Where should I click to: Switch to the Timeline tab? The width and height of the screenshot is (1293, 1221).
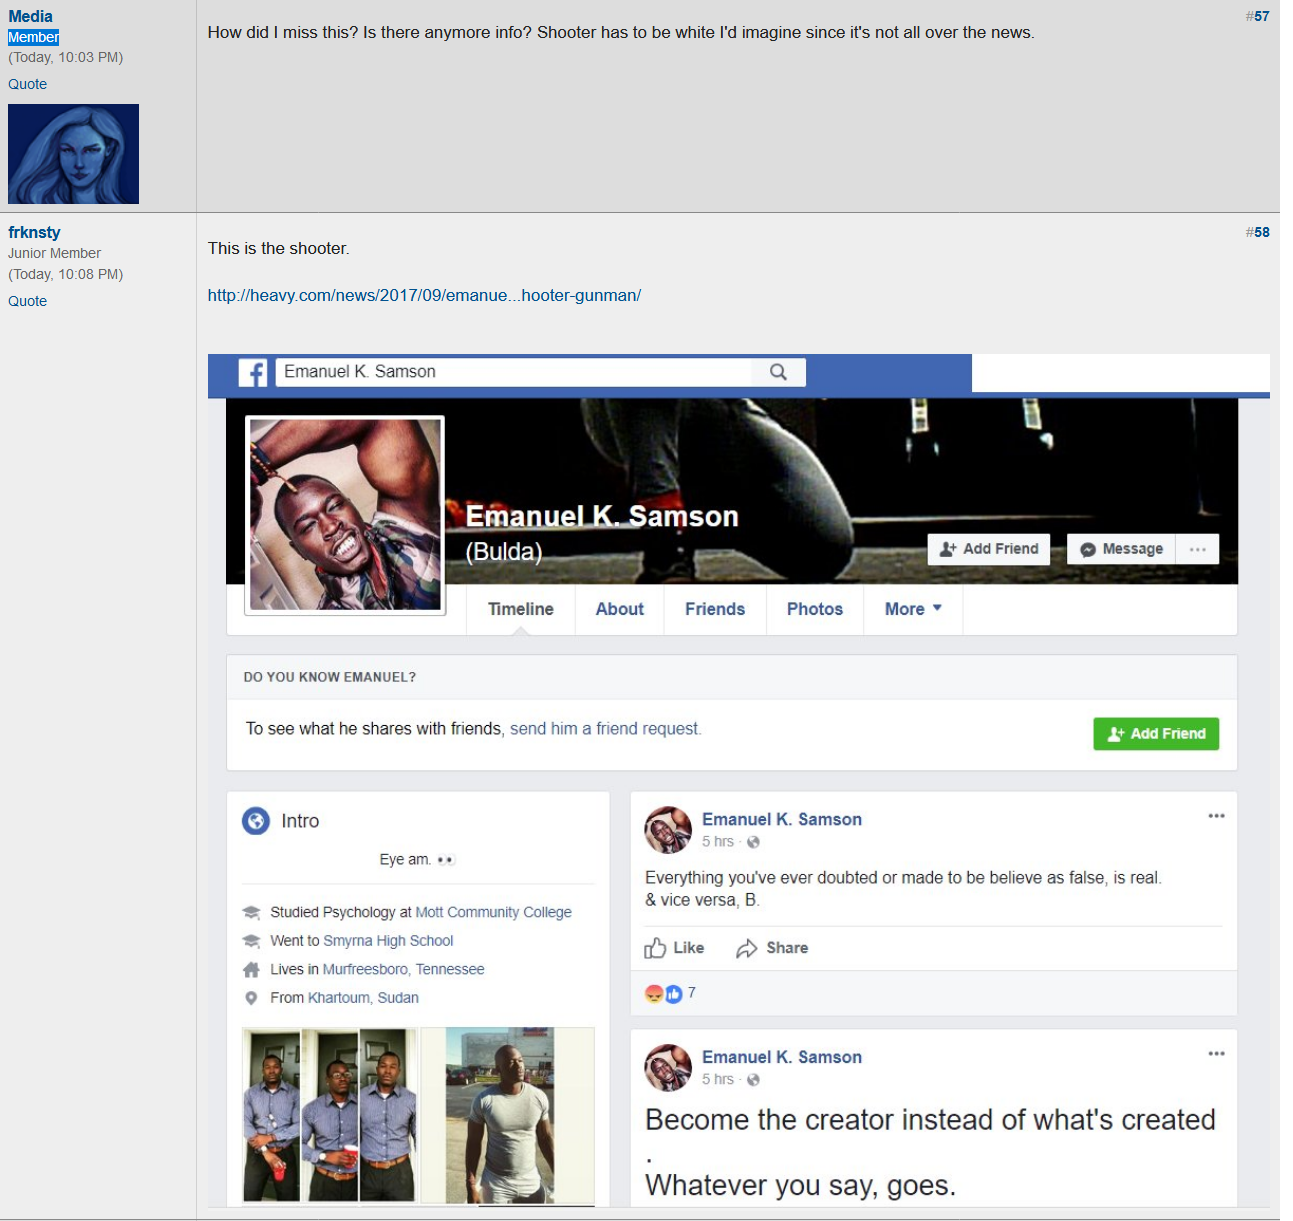[520, 609]
